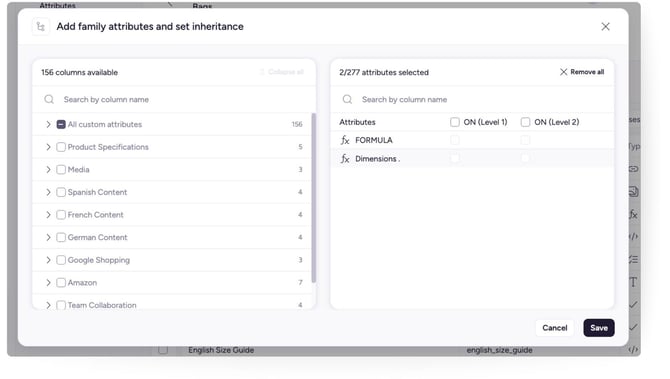This screenshot has width=670, height=379.
Task: Toggle Level 1 inheritance for FORMULA
Action: tap(455, 140)
